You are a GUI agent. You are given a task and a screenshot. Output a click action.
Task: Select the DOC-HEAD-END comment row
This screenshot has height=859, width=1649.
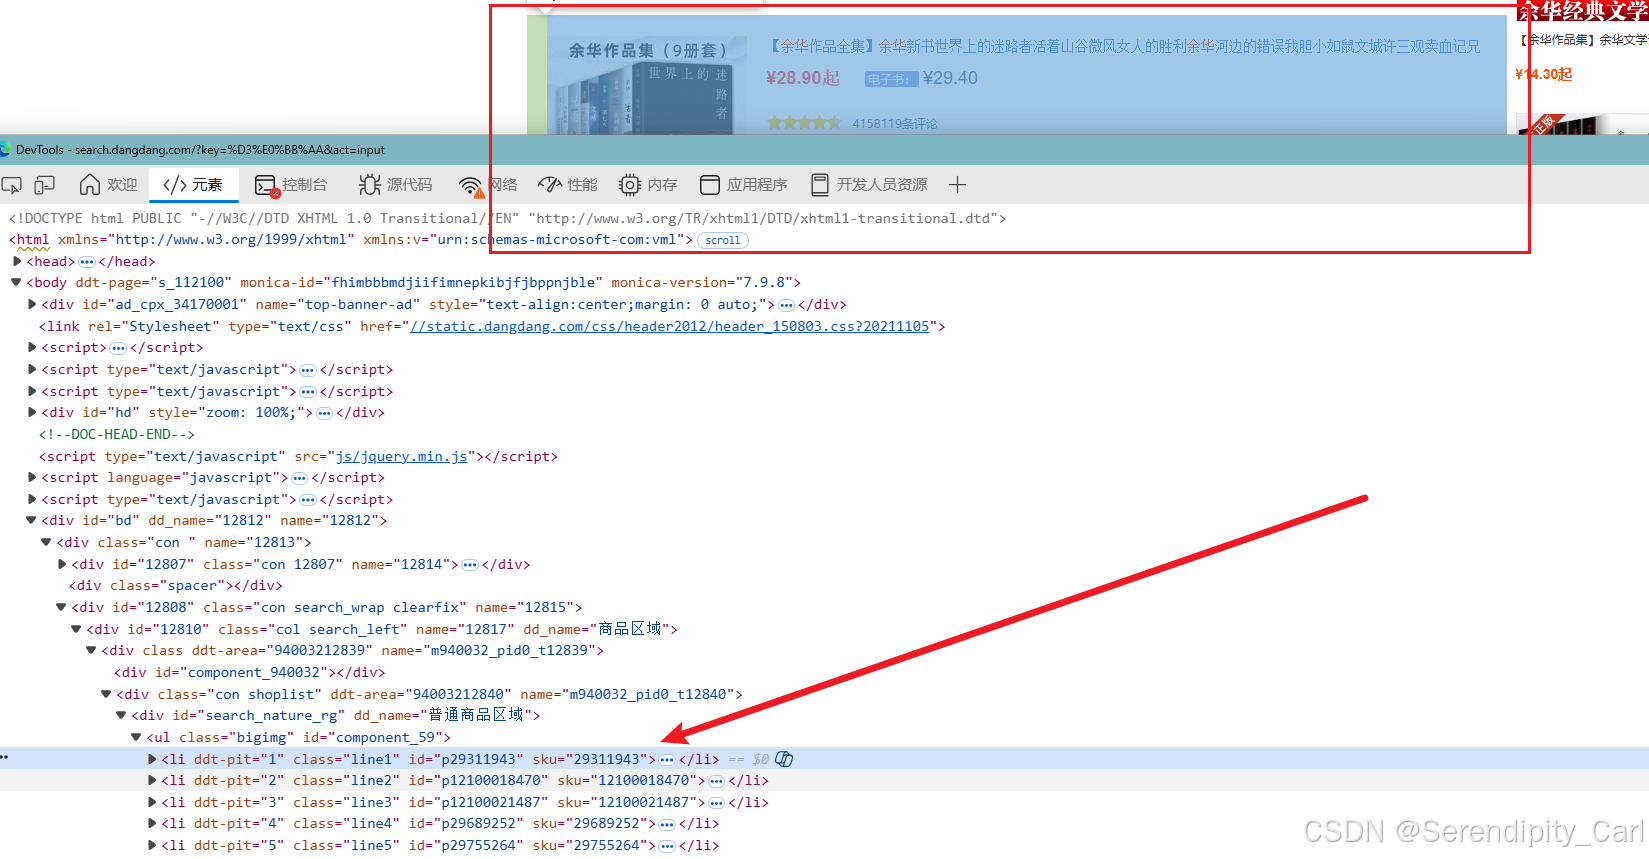[116, 434]
